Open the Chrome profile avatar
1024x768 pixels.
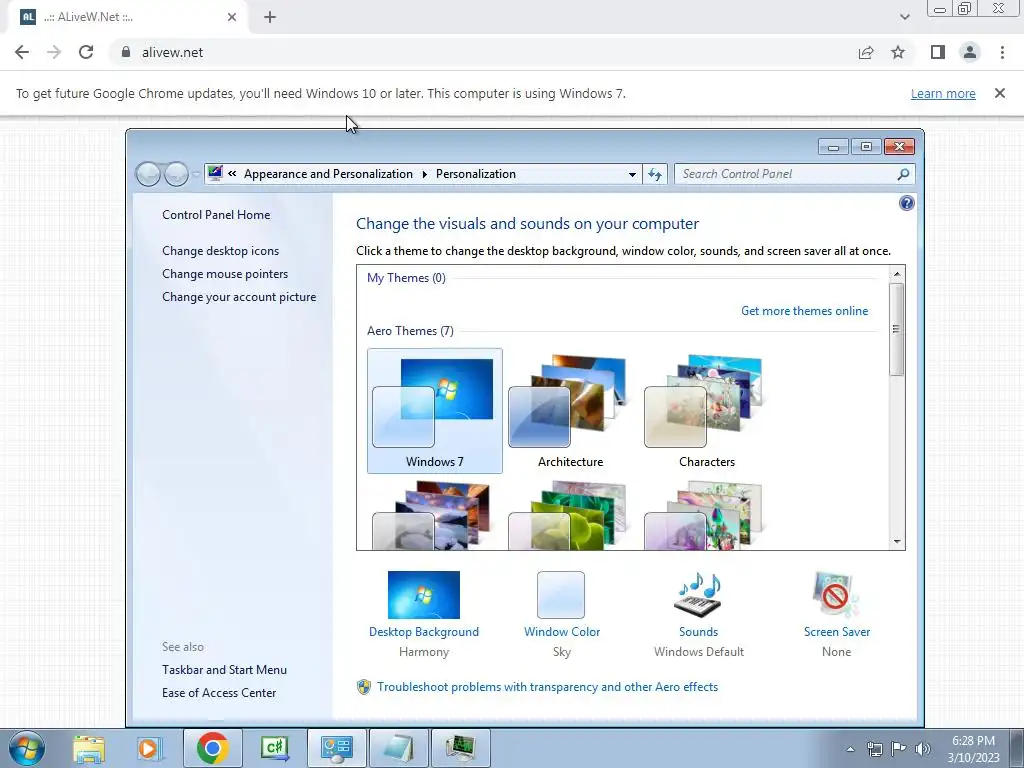970,52
